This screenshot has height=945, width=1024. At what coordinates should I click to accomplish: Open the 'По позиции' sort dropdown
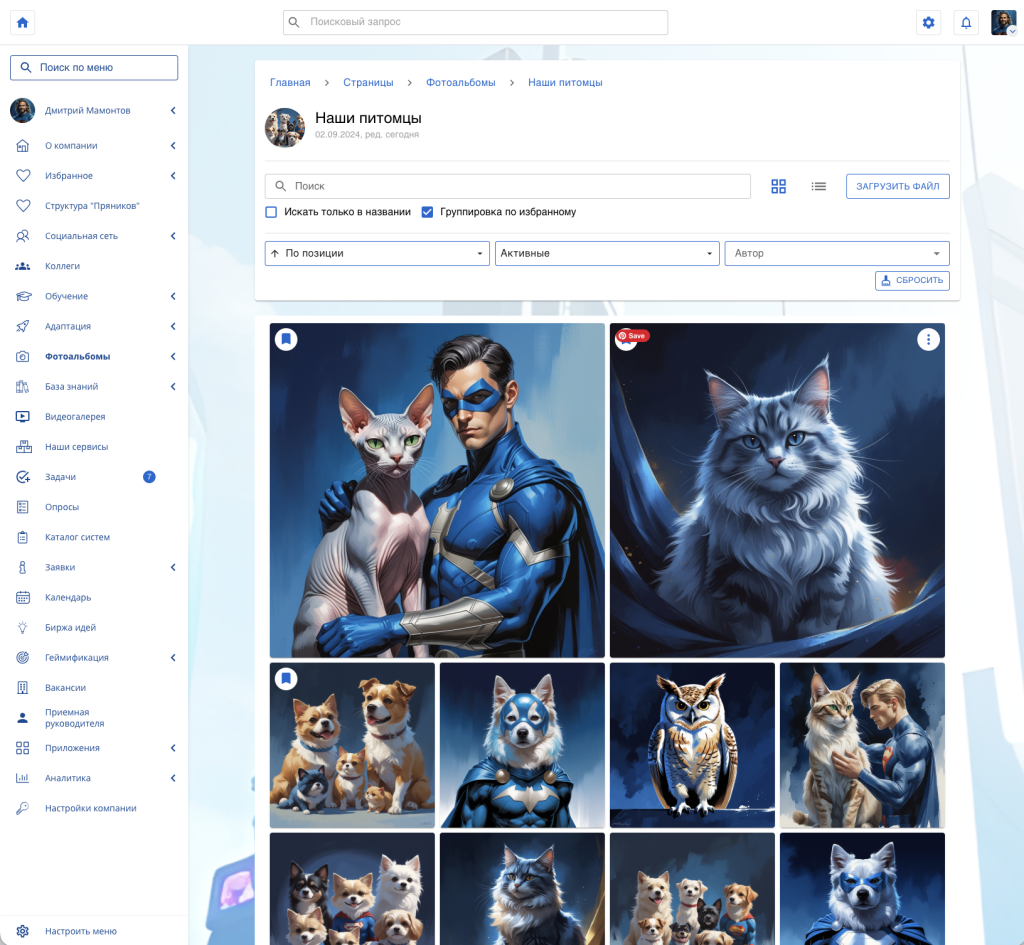click(377, 253)
